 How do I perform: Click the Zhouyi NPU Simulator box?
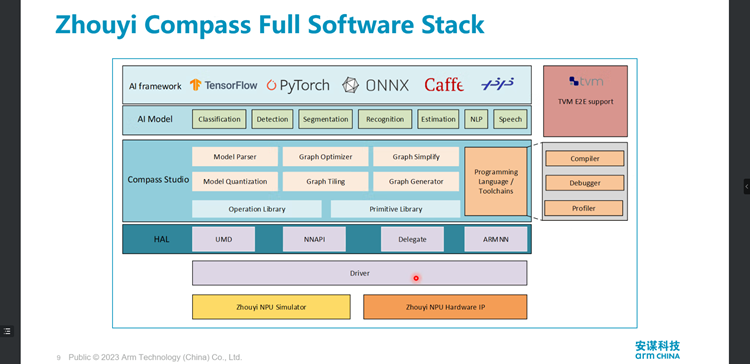271,307
